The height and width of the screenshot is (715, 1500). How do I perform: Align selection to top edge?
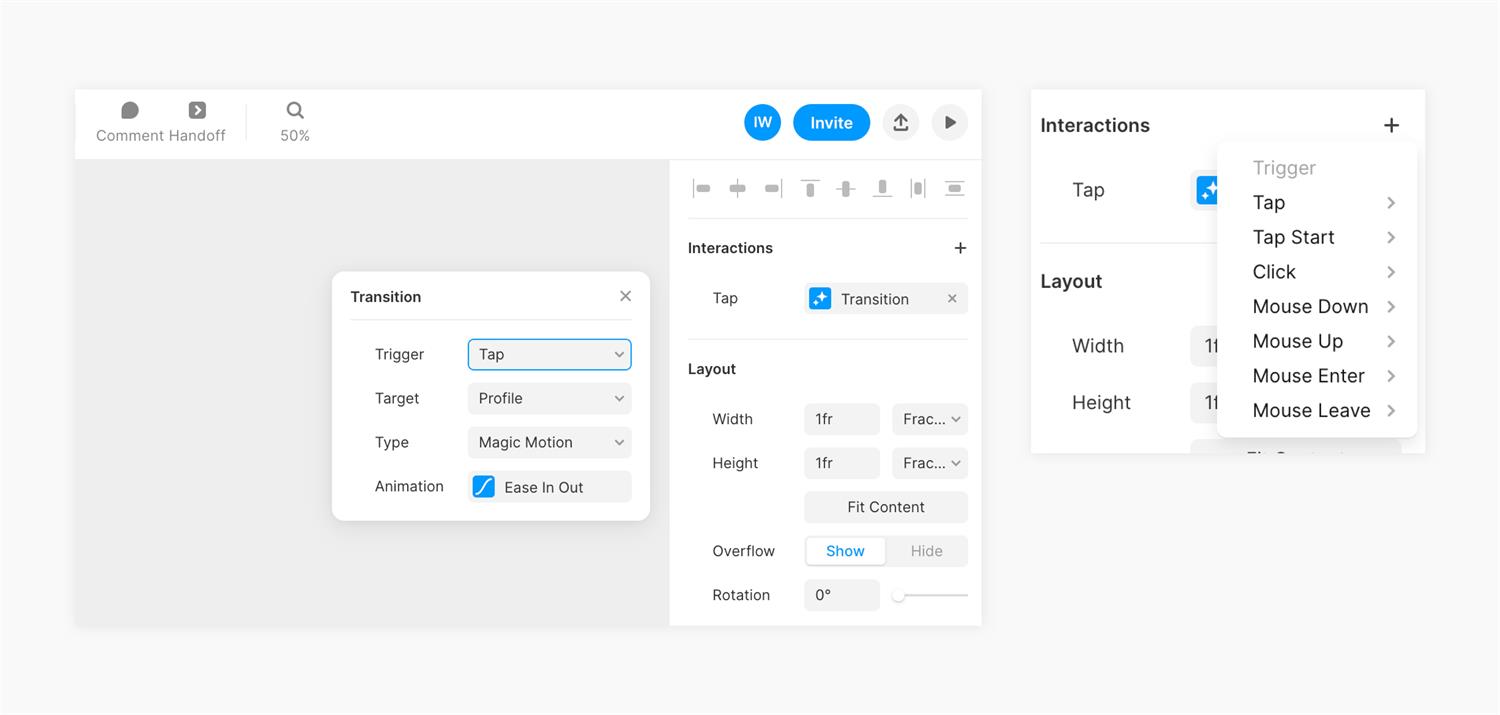810,188
